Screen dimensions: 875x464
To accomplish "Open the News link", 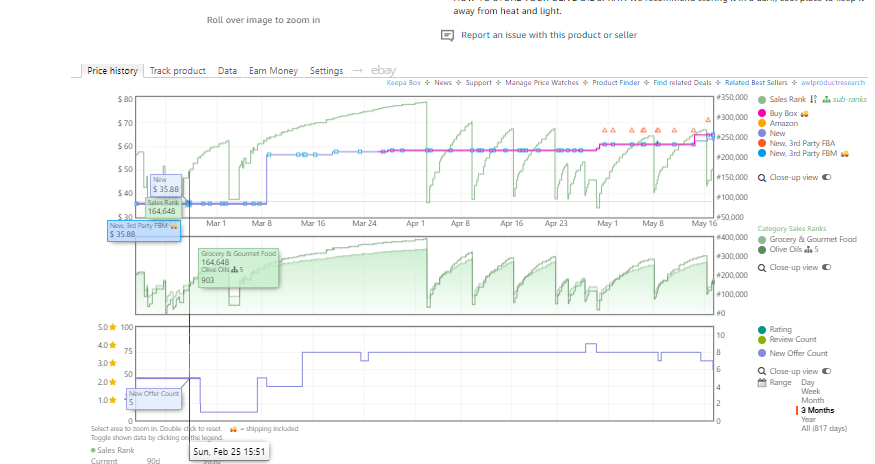I will pos(443,83).
